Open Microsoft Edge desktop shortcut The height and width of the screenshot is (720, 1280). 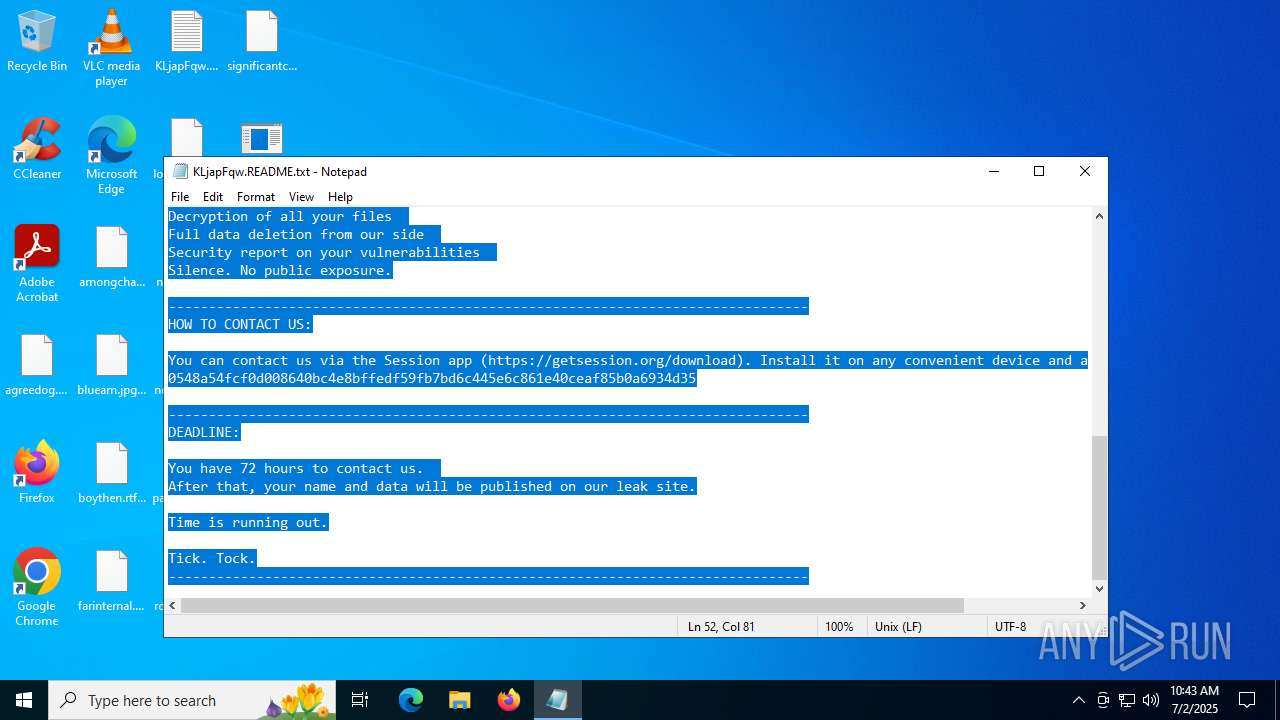111,155
